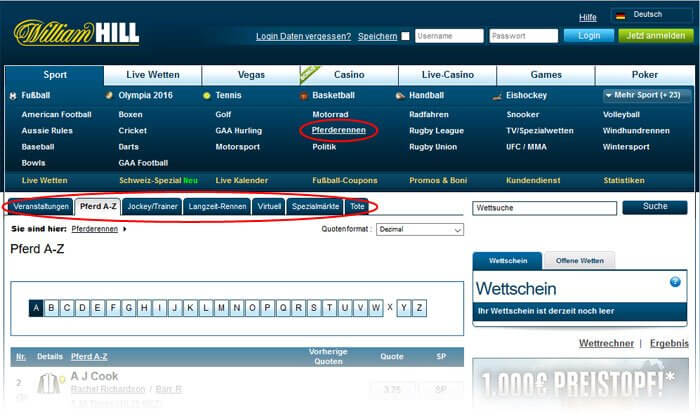Switch to the Sport tab
Image resolution: width=700 pixels, height=416 pixels.
click(x=55, y=75)
